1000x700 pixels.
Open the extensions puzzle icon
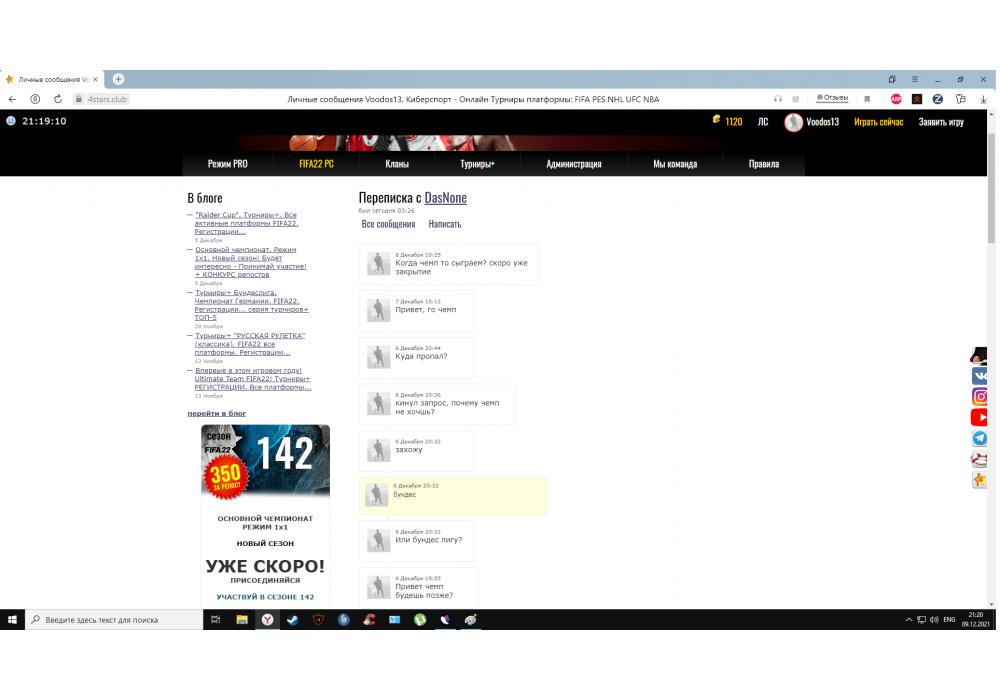click(x=960, y=99)
